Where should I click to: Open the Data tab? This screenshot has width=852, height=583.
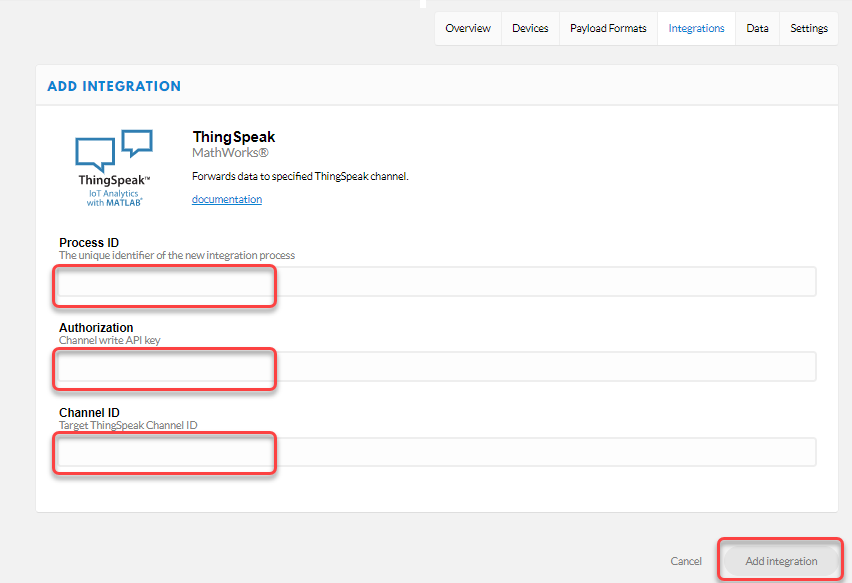(757, 28)
